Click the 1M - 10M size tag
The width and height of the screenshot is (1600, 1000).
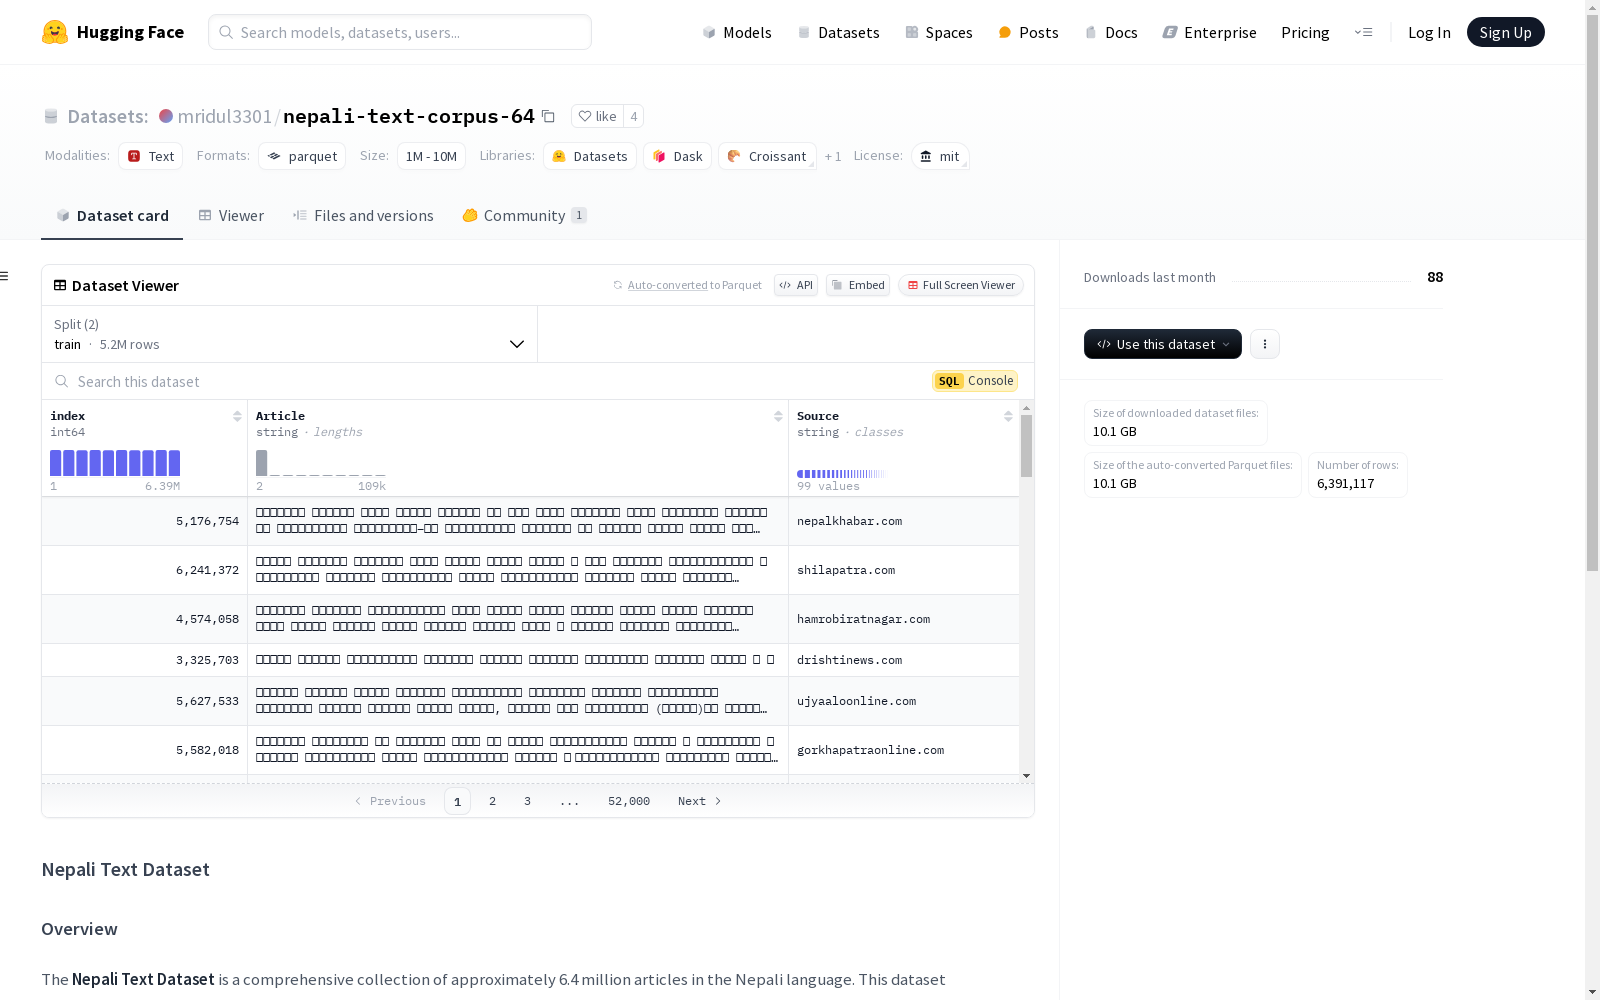pyautogui.click(x=431, y=156)
